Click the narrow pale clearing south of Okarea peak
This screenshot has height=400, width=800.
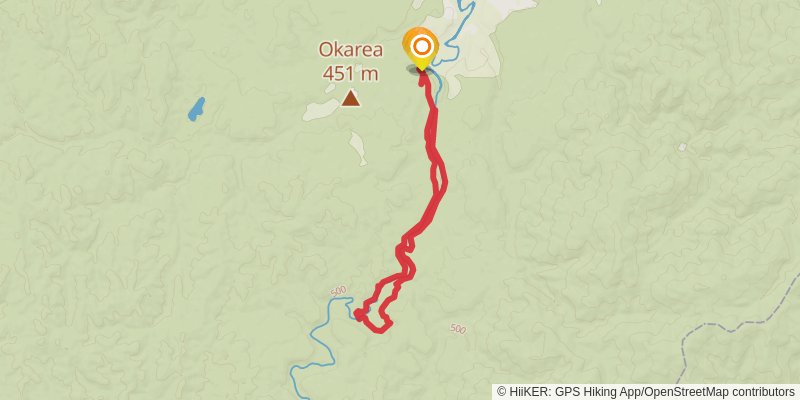tap(358, 148)
